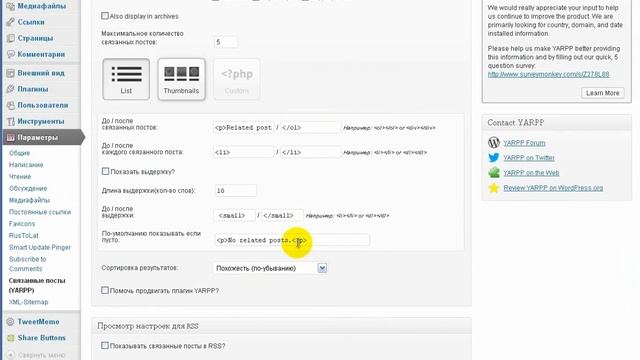
Task: Click the star icon beside Review YARPP
Action: point(494,188)
